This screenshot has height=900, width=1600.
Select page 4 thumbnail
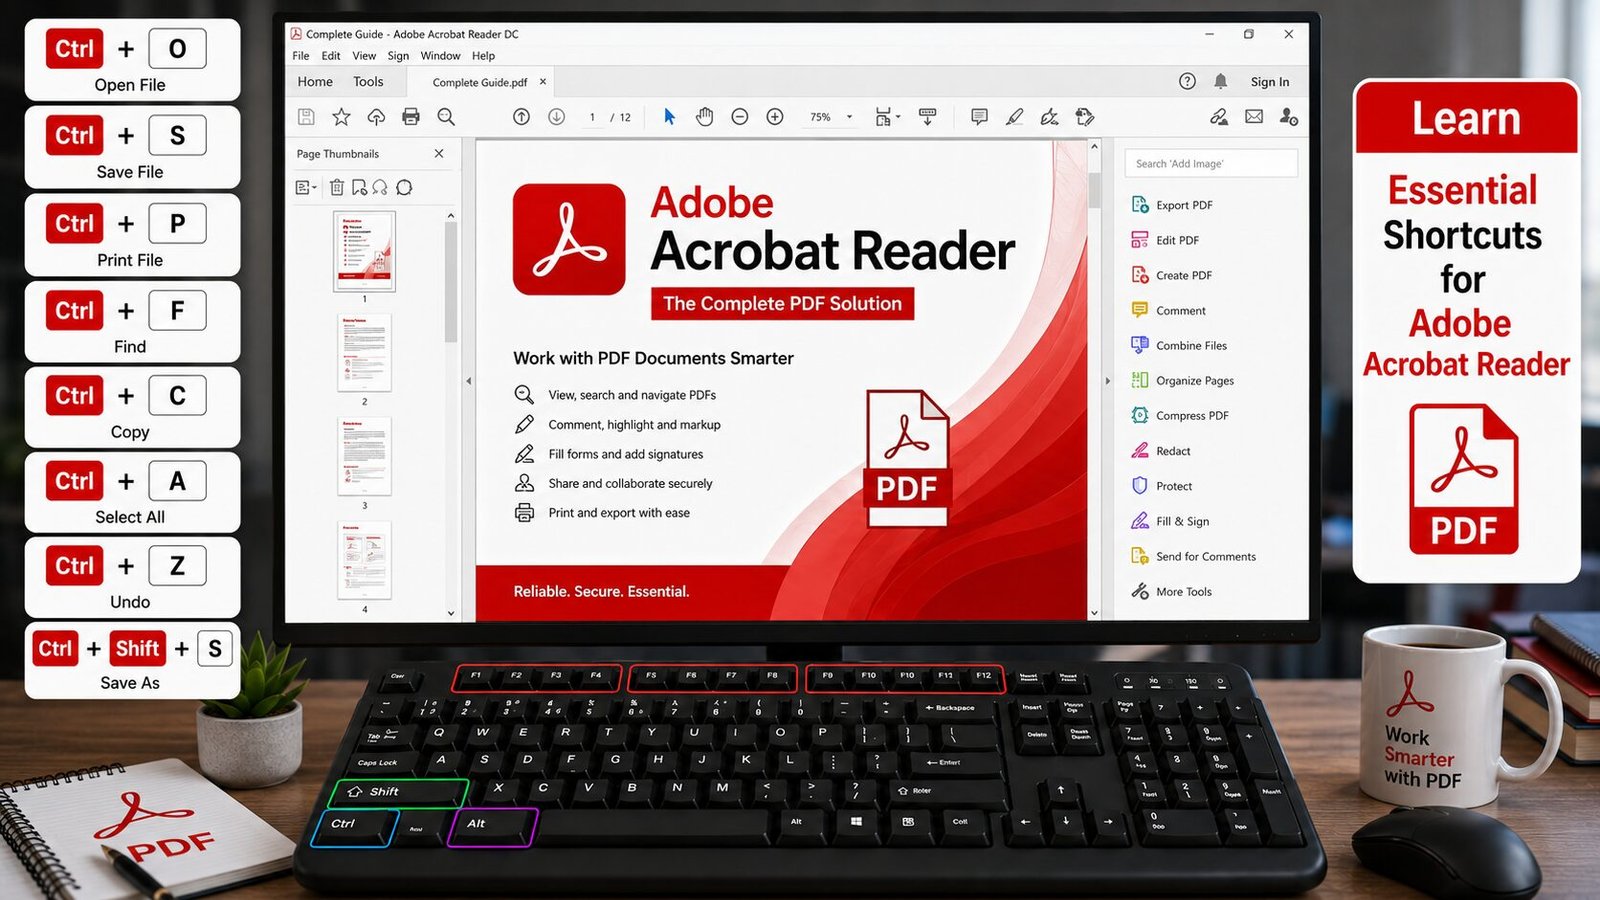[x=364, y=560]
